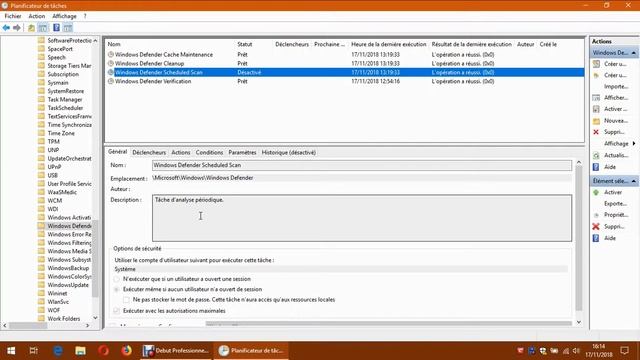Click red X Supprimer le dossier icon
The image size is (640, 360).
[596, 132]
